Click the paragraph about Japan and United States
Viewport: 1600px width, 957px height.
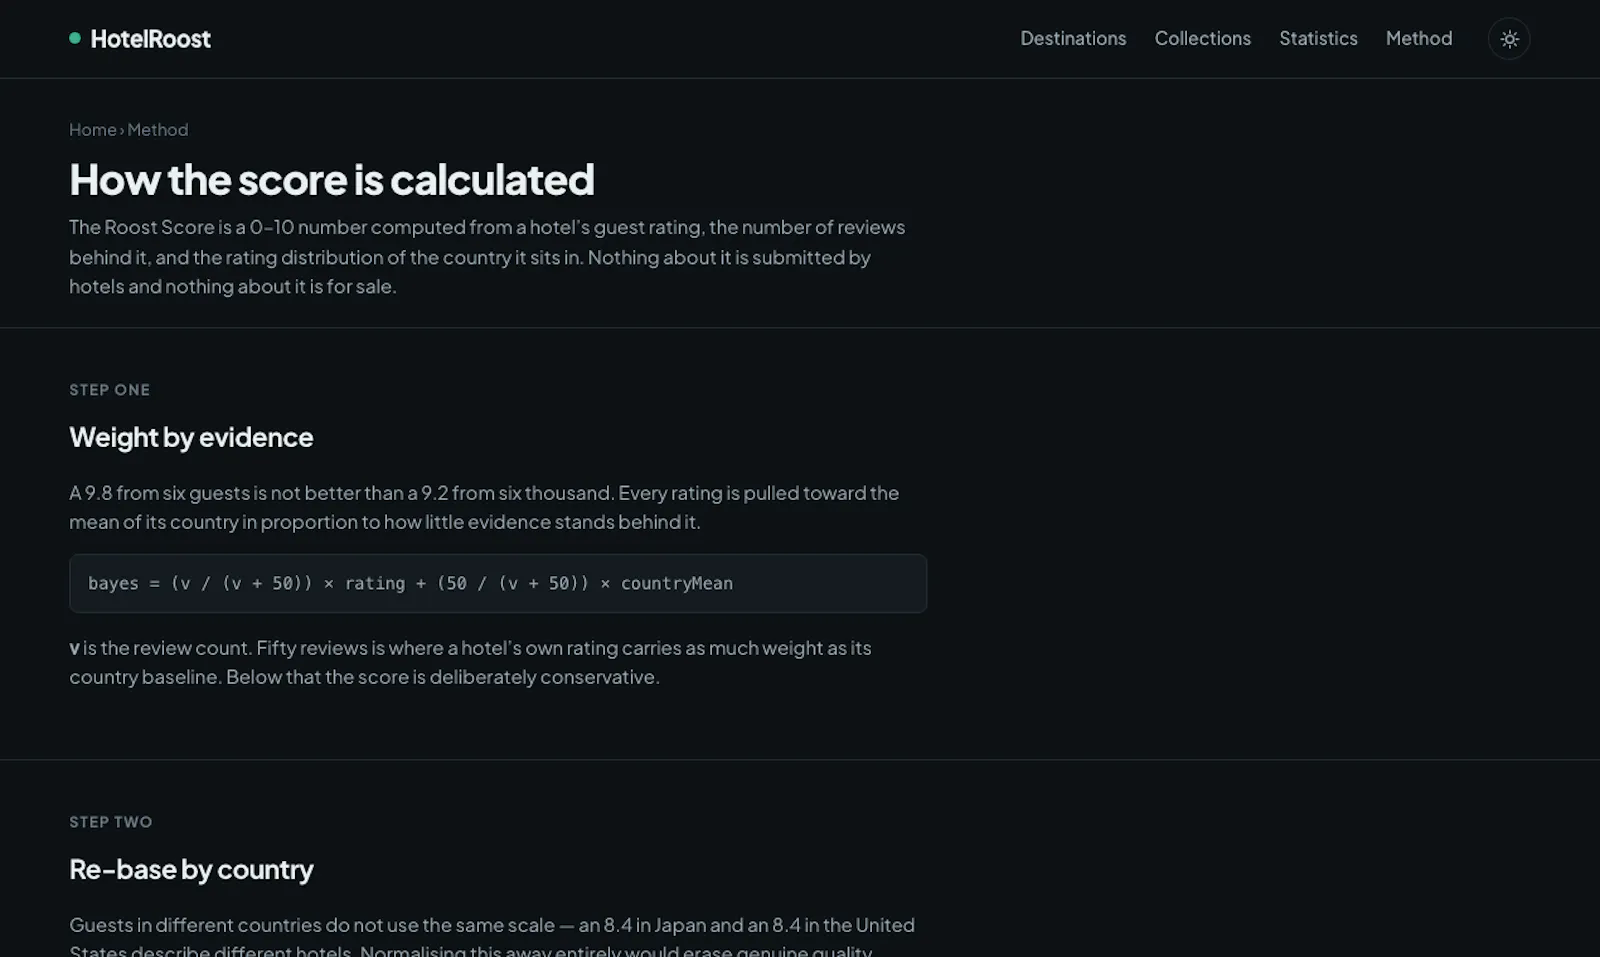coord(492,938)
